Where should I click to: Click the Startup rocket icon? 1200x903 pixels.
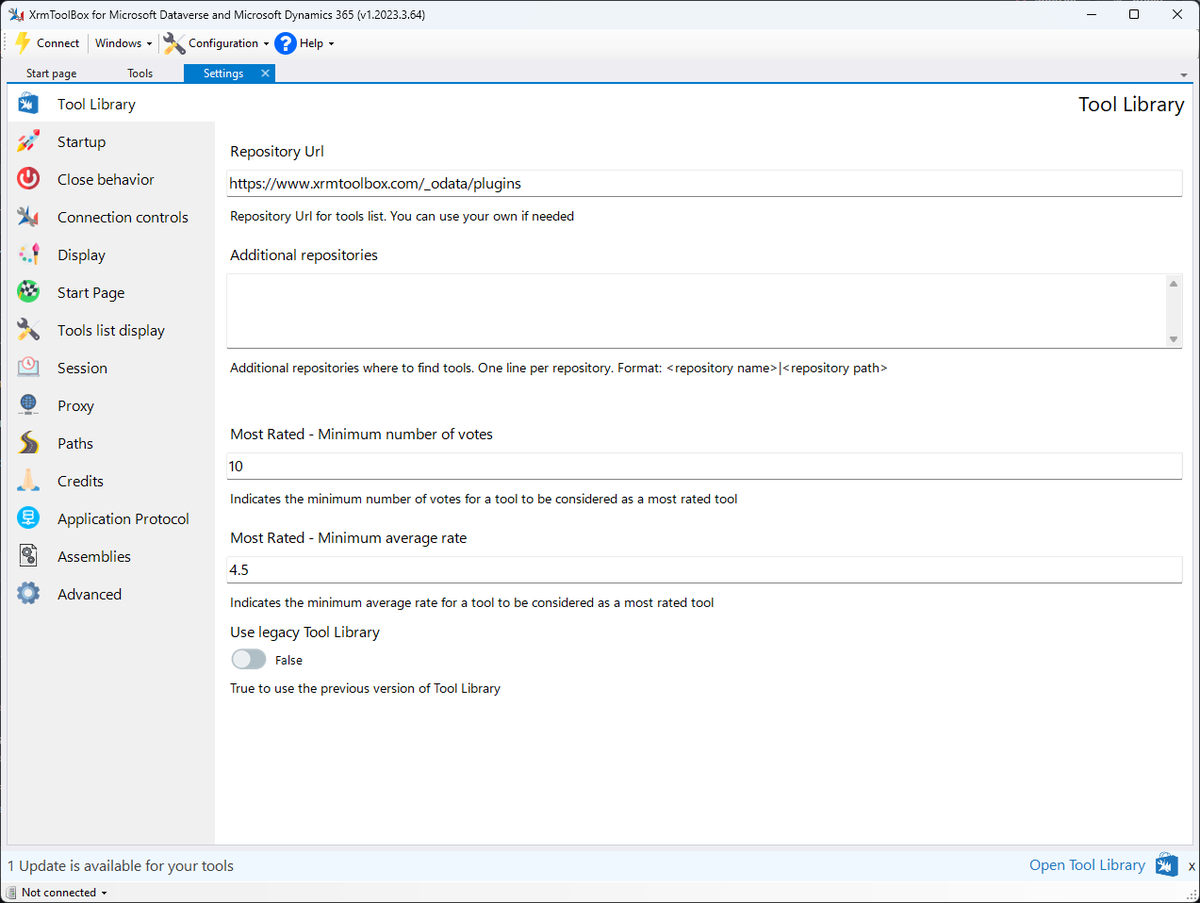(x=28, y=142)
